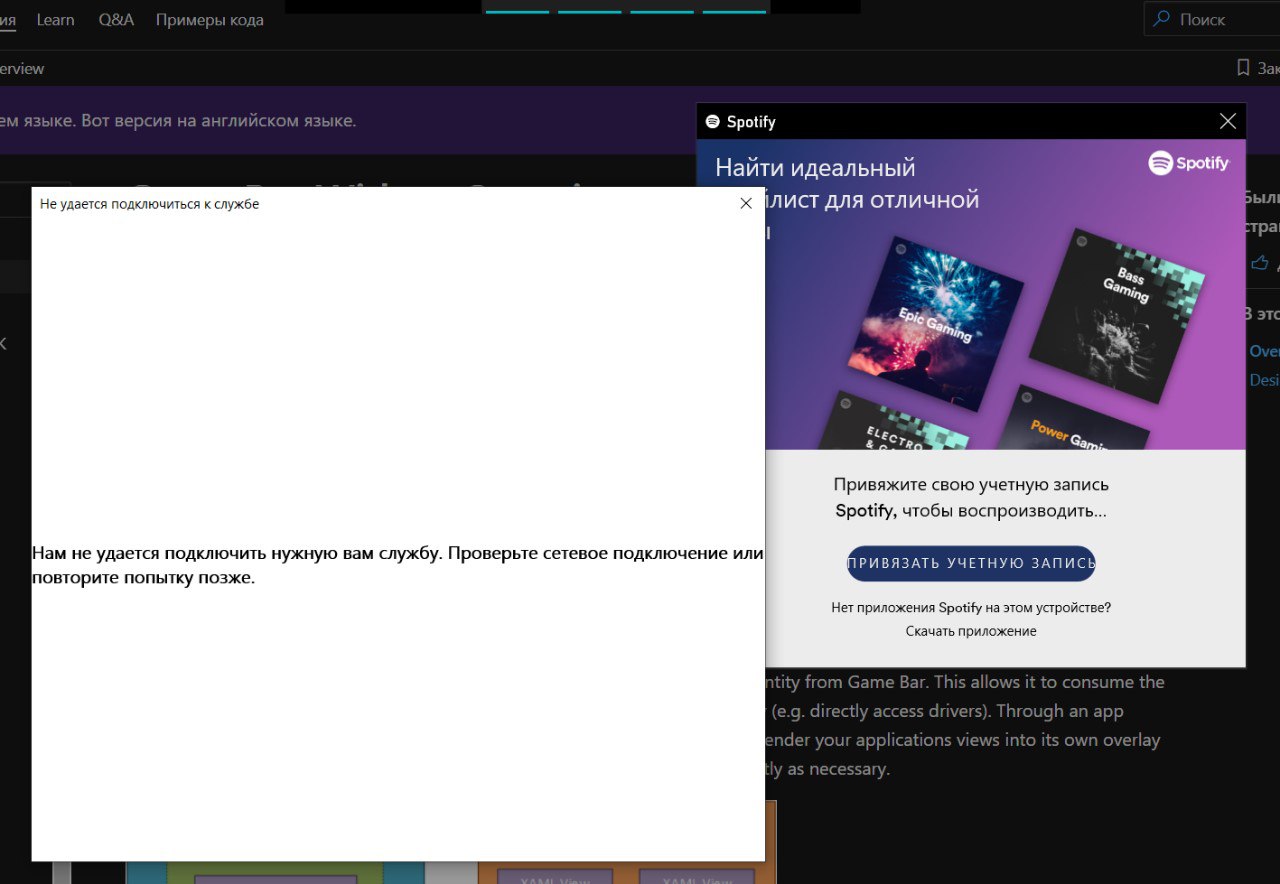1280x884 pixels.
Task: Click the Spotify icon in the widget title bar
Action: click(x=712, y=121)
